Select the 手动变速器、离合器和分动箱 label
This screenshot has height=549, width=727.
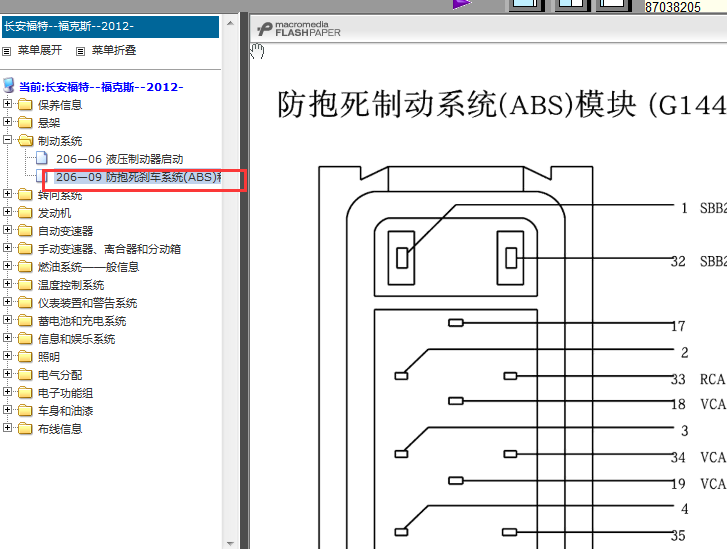(x=109, y=249)
